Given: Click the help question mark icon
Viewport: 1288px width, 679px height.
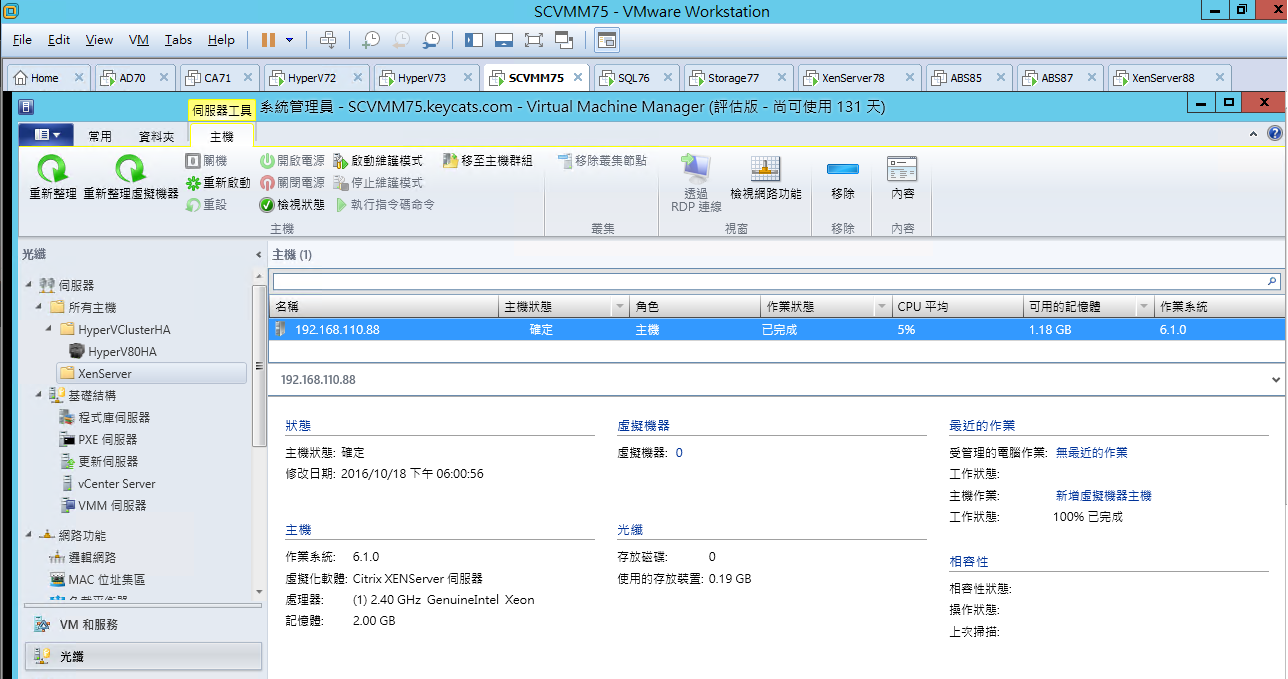Looking at the screenshot, I should 1274,133.
